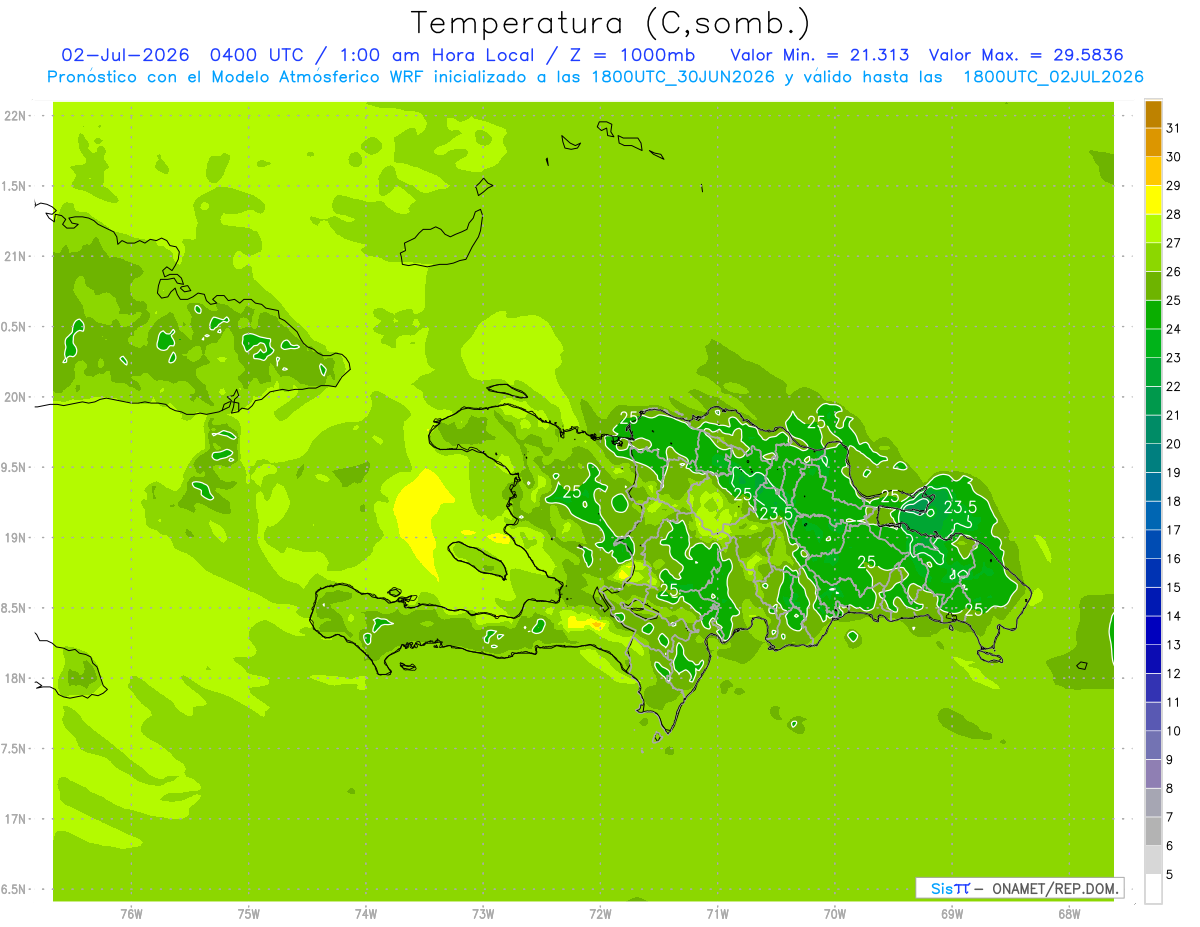
Task: Click the '18N' latitude label
Action: click(16, 679)
